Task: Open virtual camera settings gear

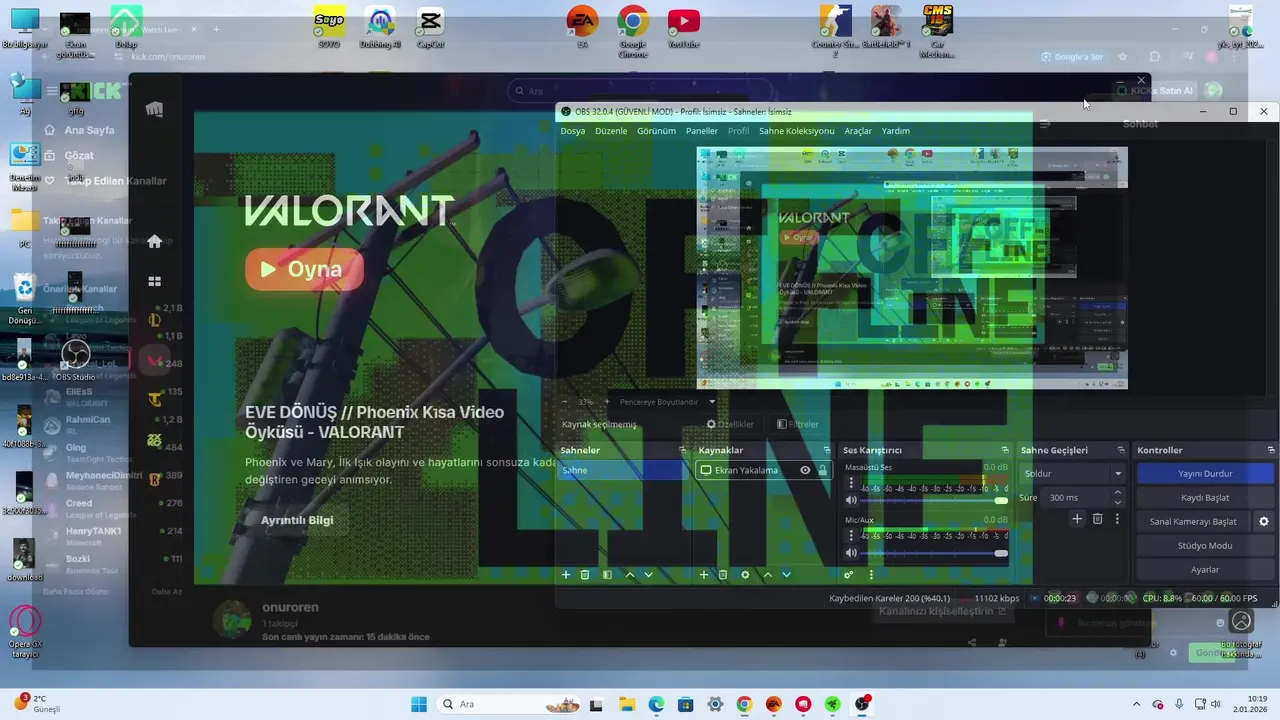Action: [x=1264, y=521]
